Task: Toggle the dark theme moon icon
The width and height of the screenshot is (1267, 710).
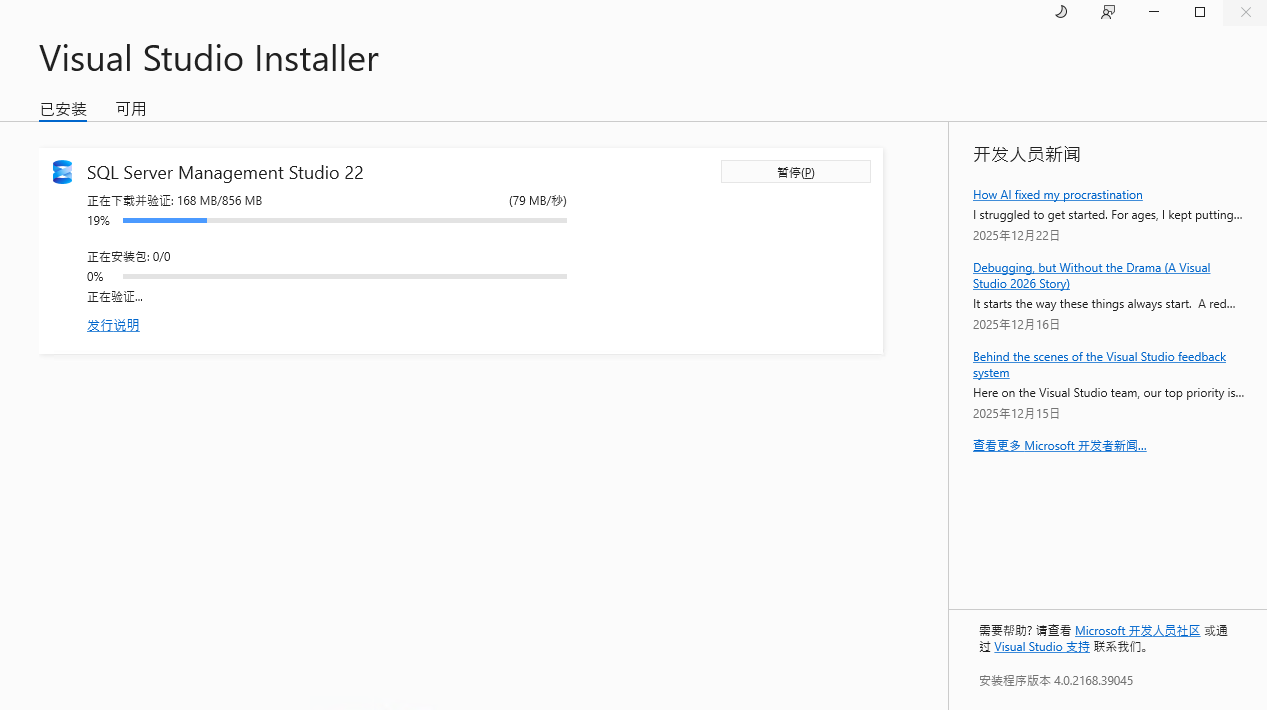Action: [1061, 12]
